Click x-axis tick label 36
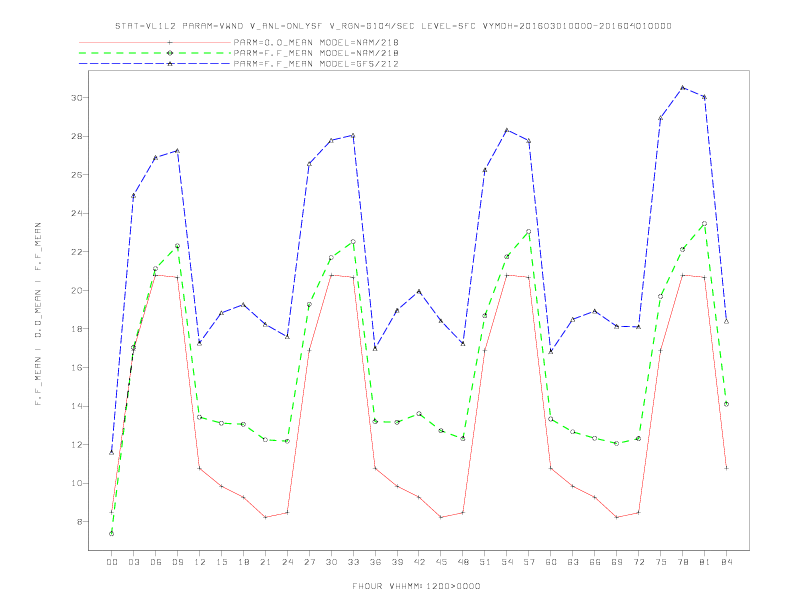 click(375, 562)
